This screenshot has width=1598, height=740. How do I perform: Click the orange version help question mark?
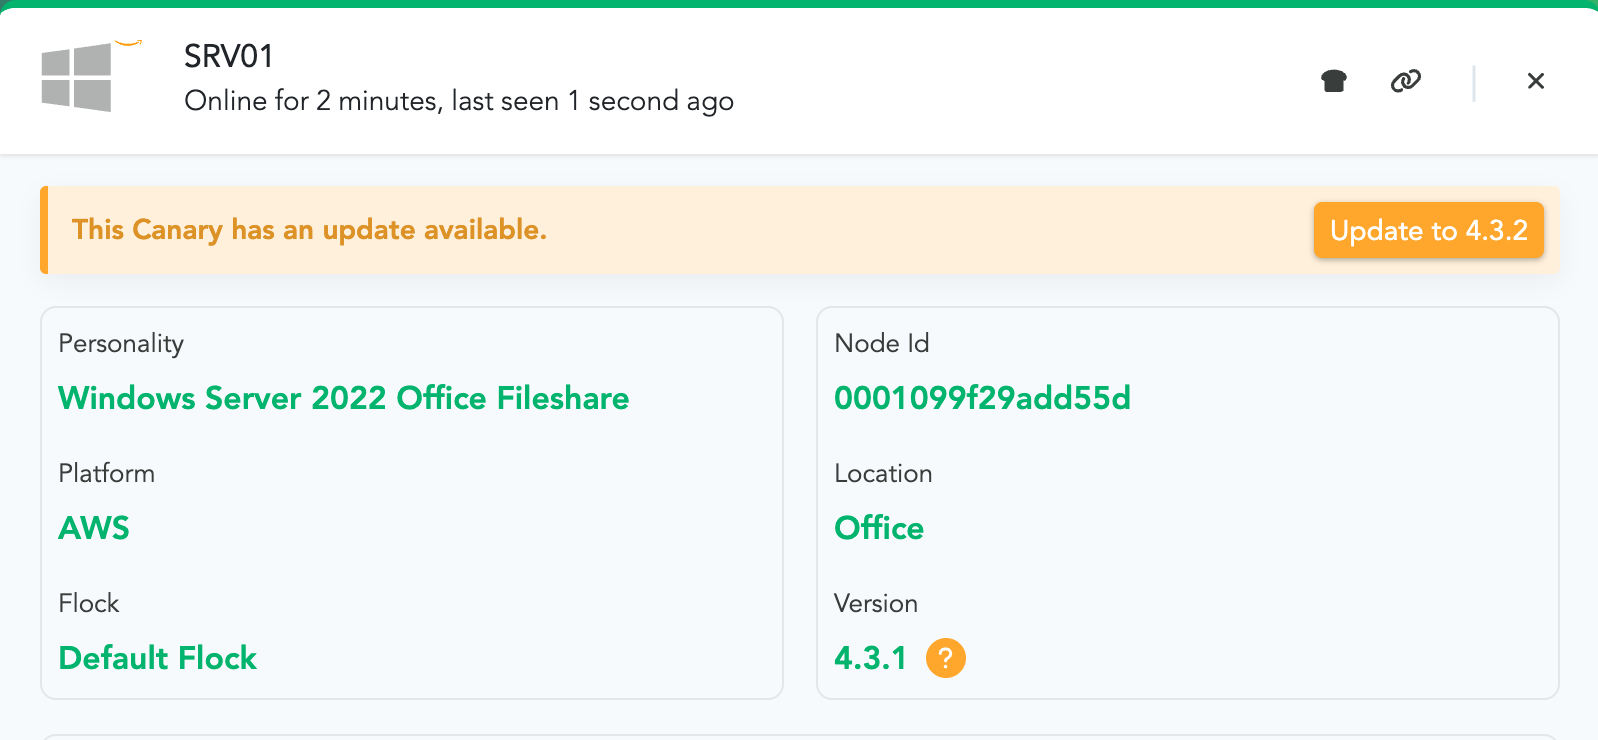946,658
